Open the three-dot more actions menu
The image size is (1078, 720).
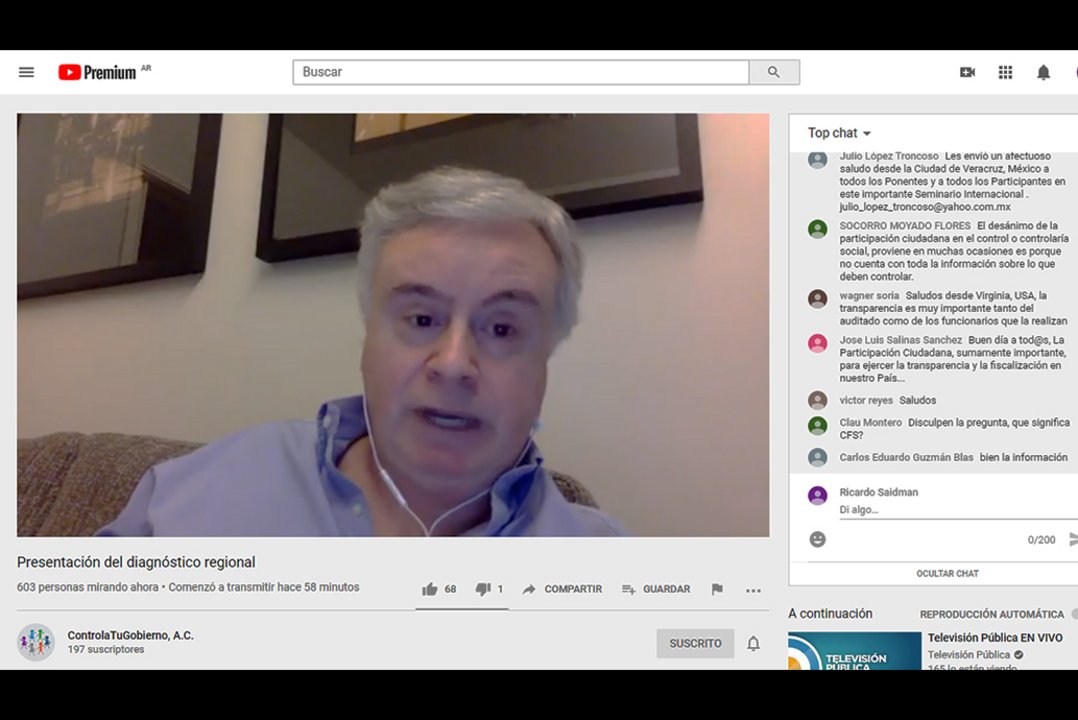point(754,590)
